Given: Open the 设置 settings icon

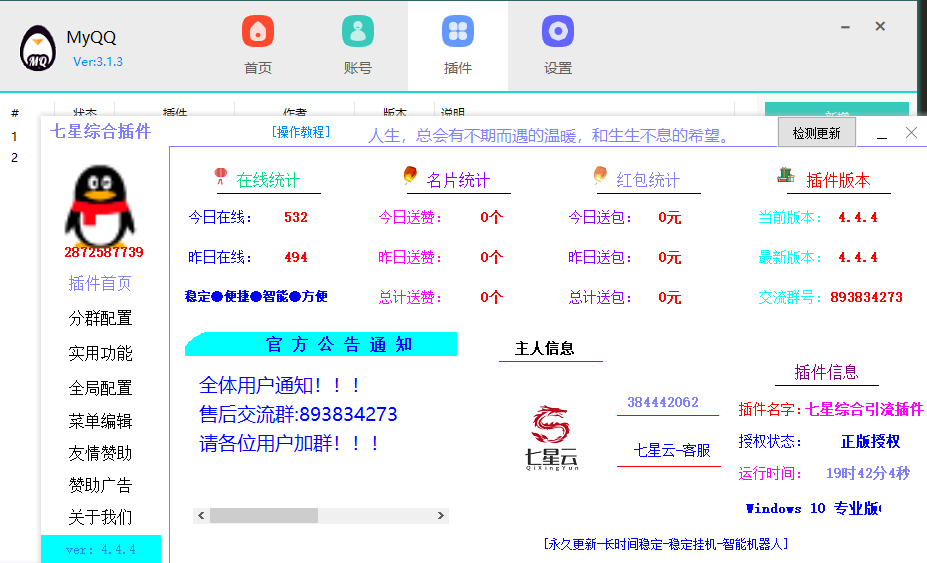Looking at the screenshot, I should [x=558, y=31].
